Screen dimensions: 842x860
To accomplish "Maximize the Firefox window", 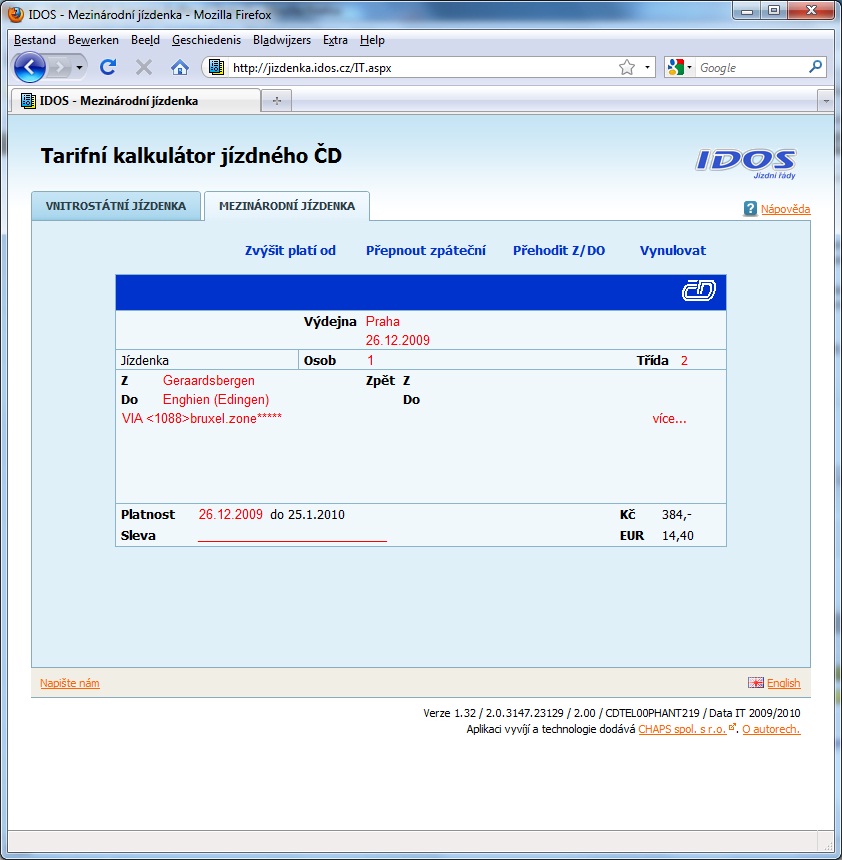I will click(x=774, y=10).
